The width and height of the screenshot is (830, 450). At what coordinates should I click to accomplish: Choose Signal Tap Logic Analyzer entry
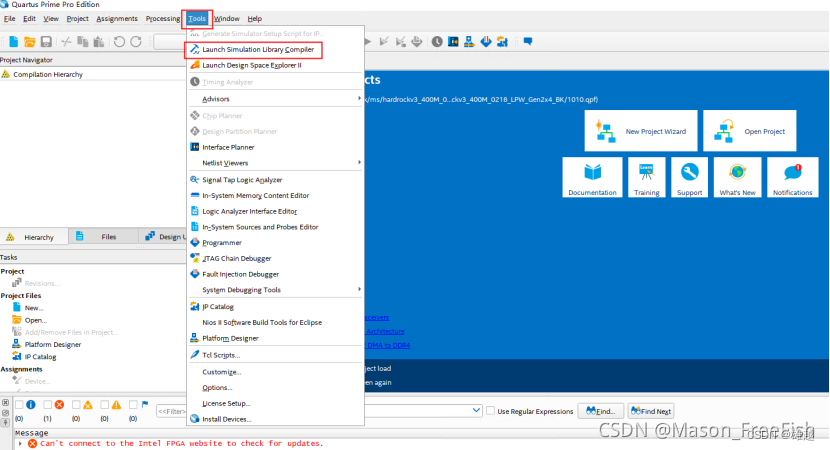275,180
